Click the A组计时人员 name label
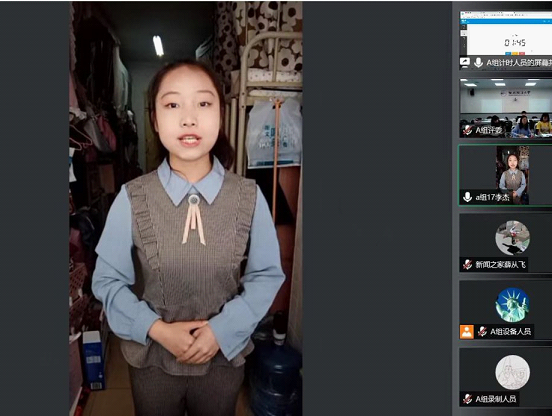Image resolution: width=552 pixels, height=416 pixels. click(x=519, y=63)
